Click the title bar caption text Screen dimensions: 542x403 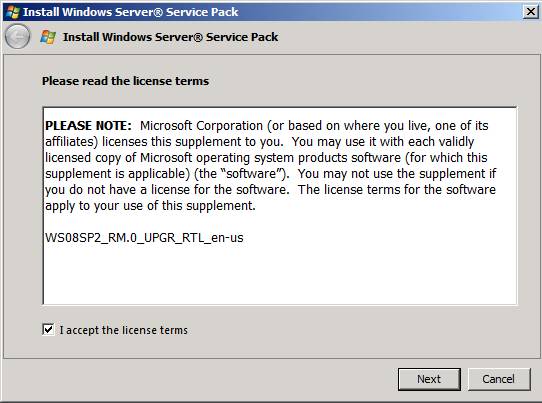pyautogui.click(x=130, y=12)
